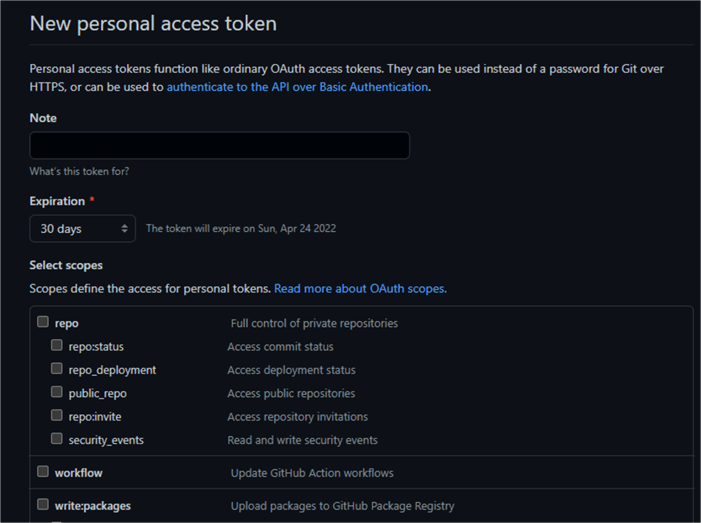Toggle the workflow scope checkbox

click(x=43, y=472)
